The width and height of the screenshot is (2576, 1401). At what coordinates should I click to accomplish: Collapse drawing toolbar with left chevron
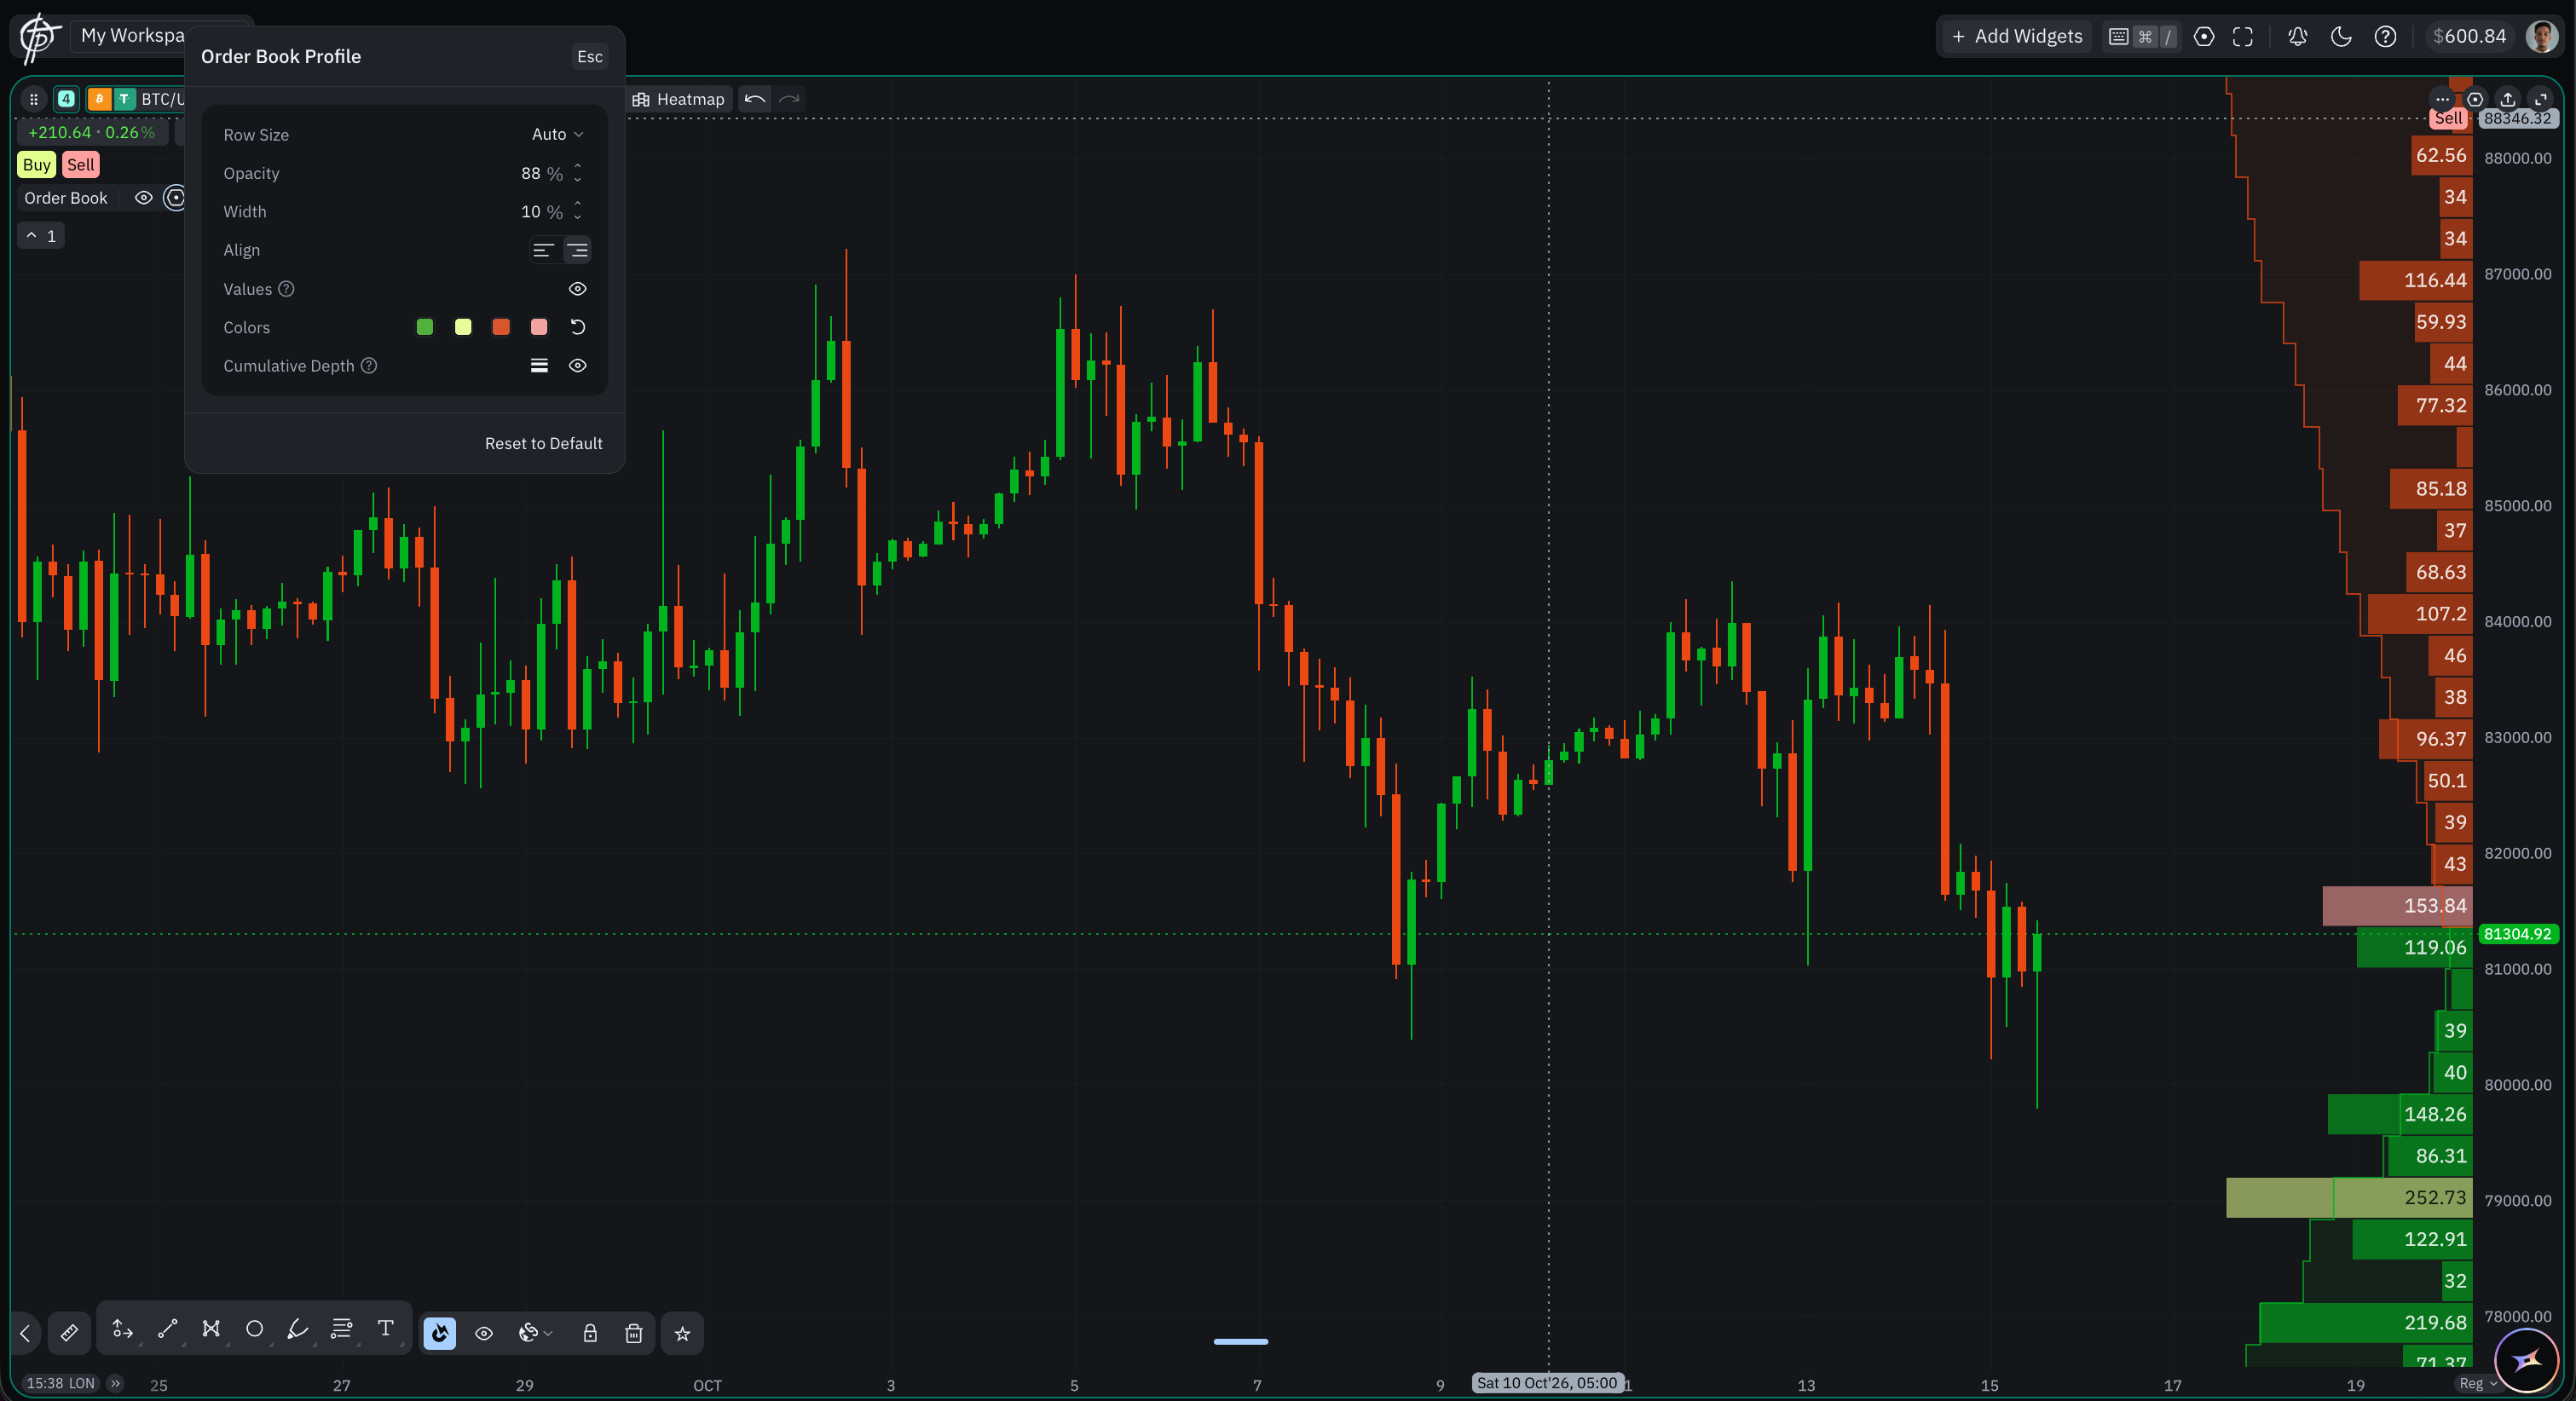tap(26, 1333)
